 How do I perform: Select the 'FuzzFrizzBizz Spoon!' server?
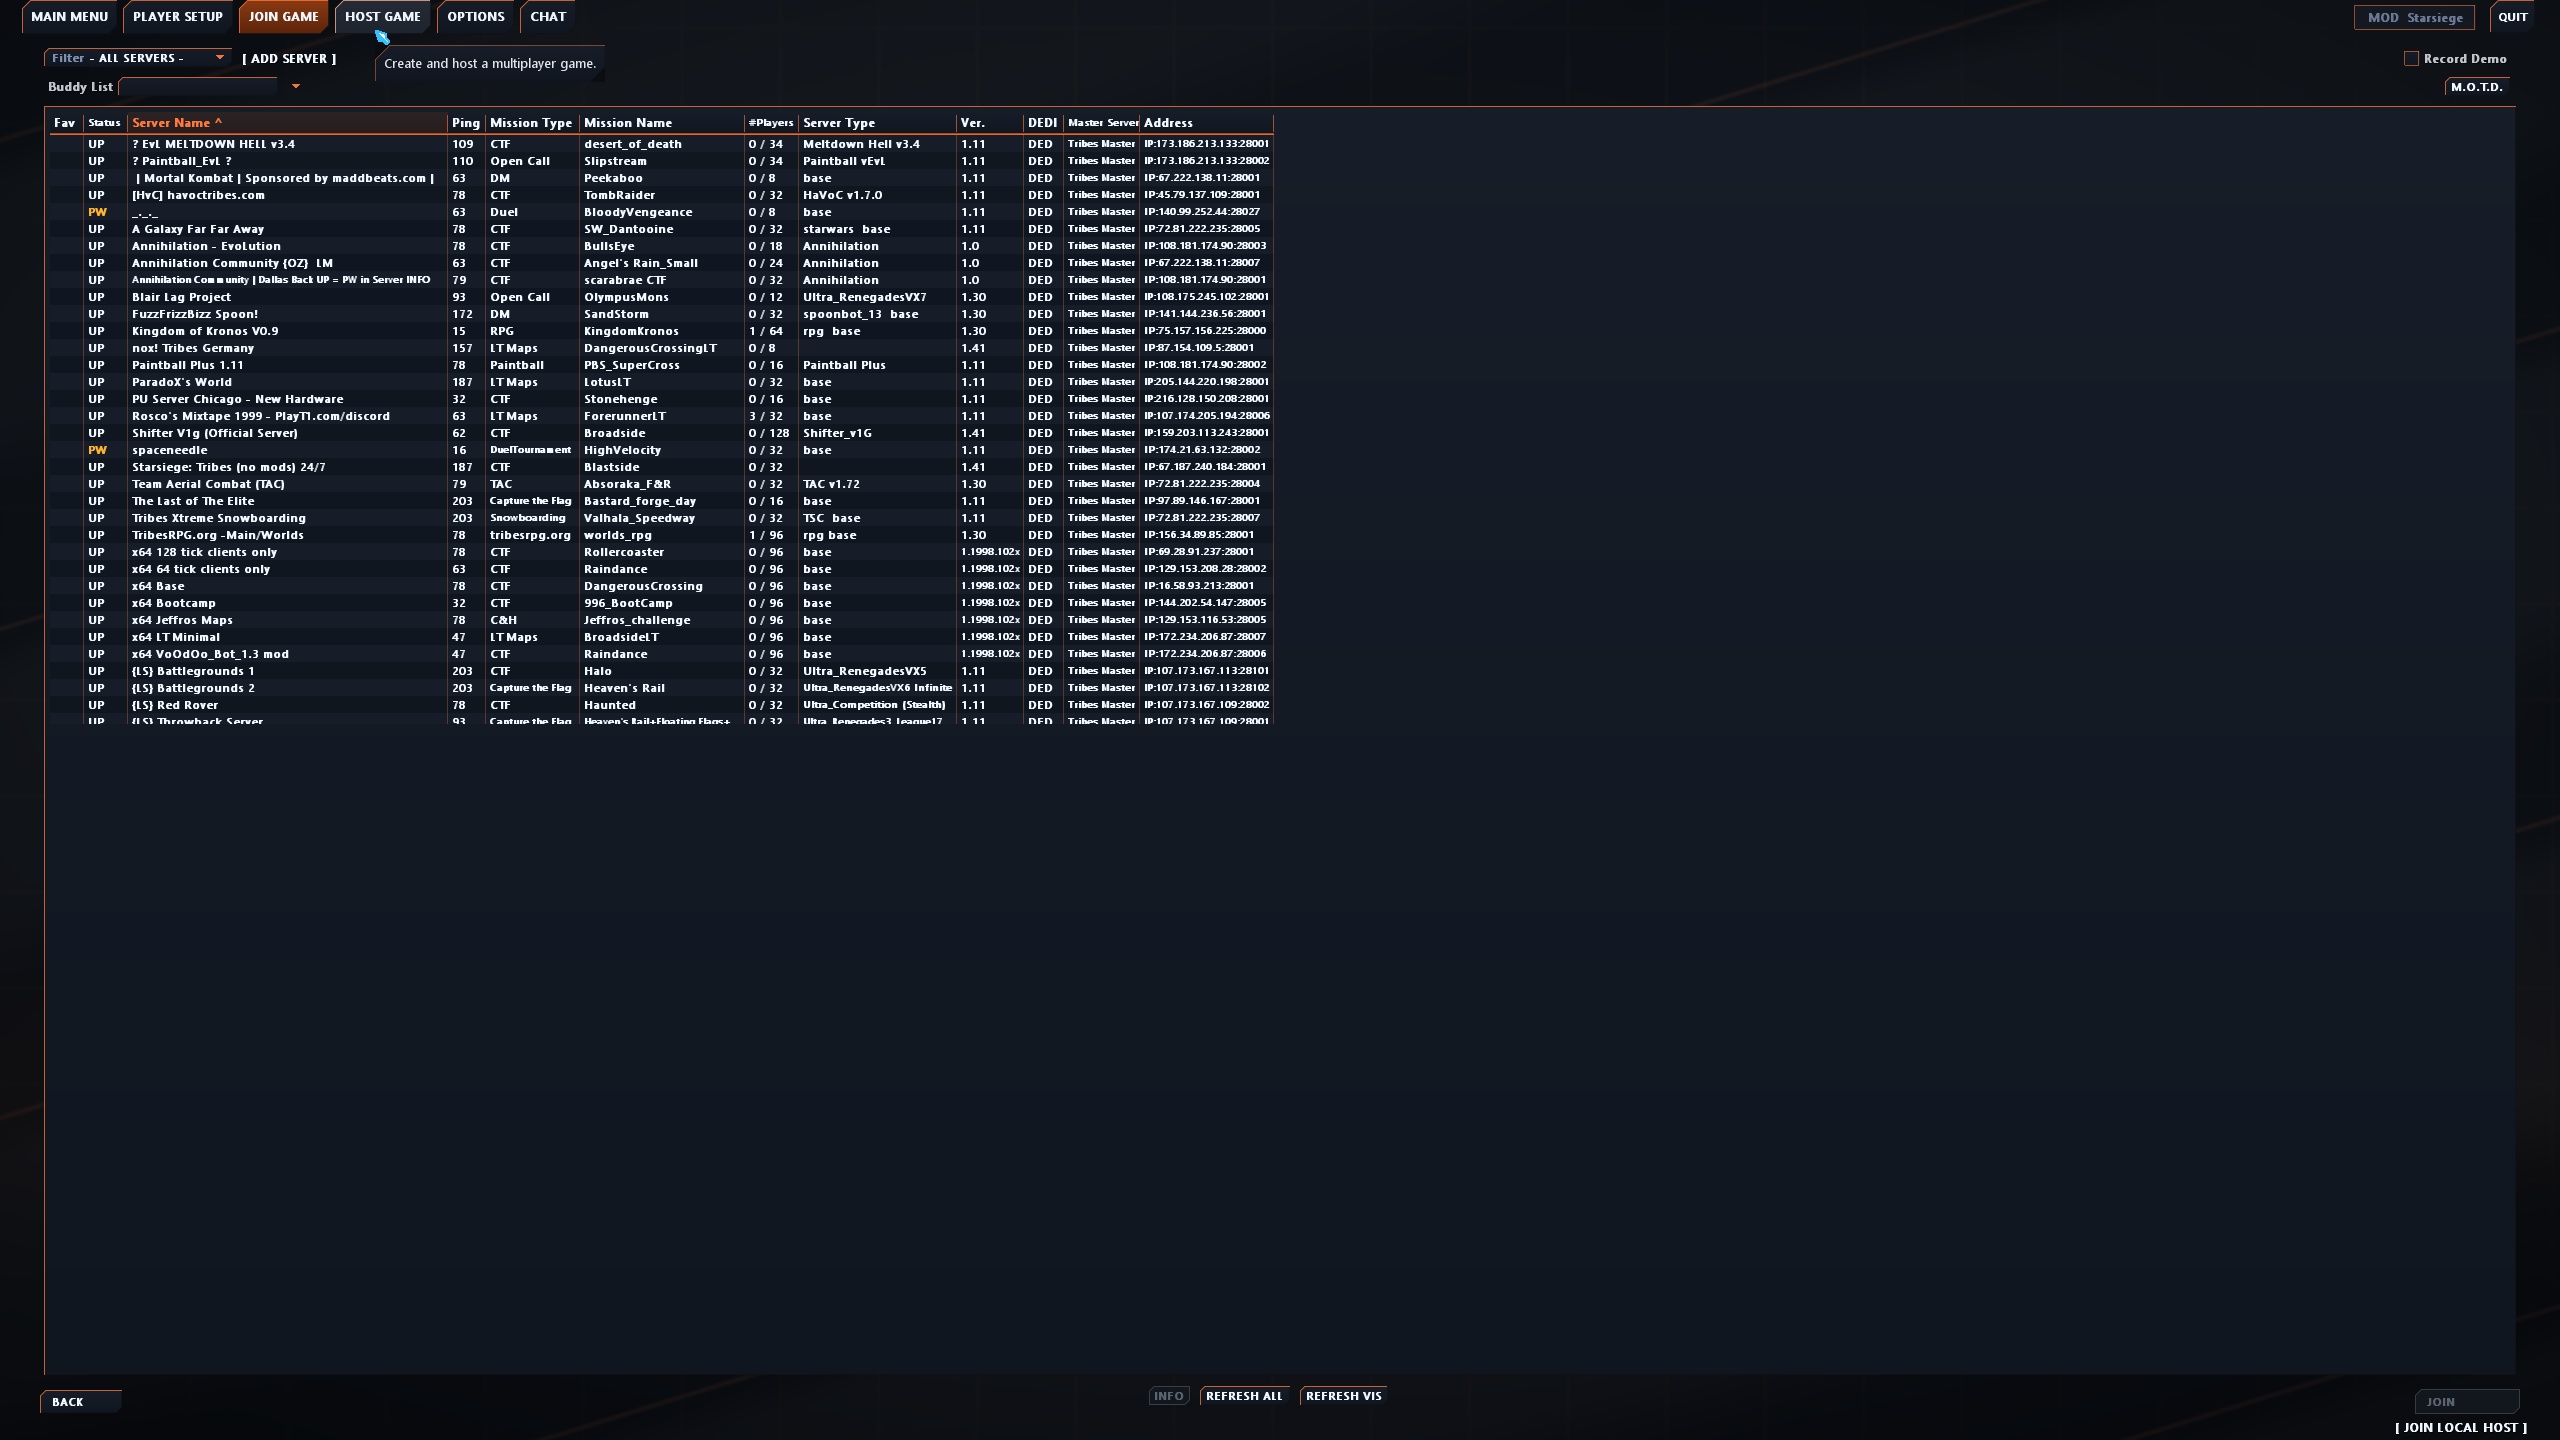coord(661,314)
